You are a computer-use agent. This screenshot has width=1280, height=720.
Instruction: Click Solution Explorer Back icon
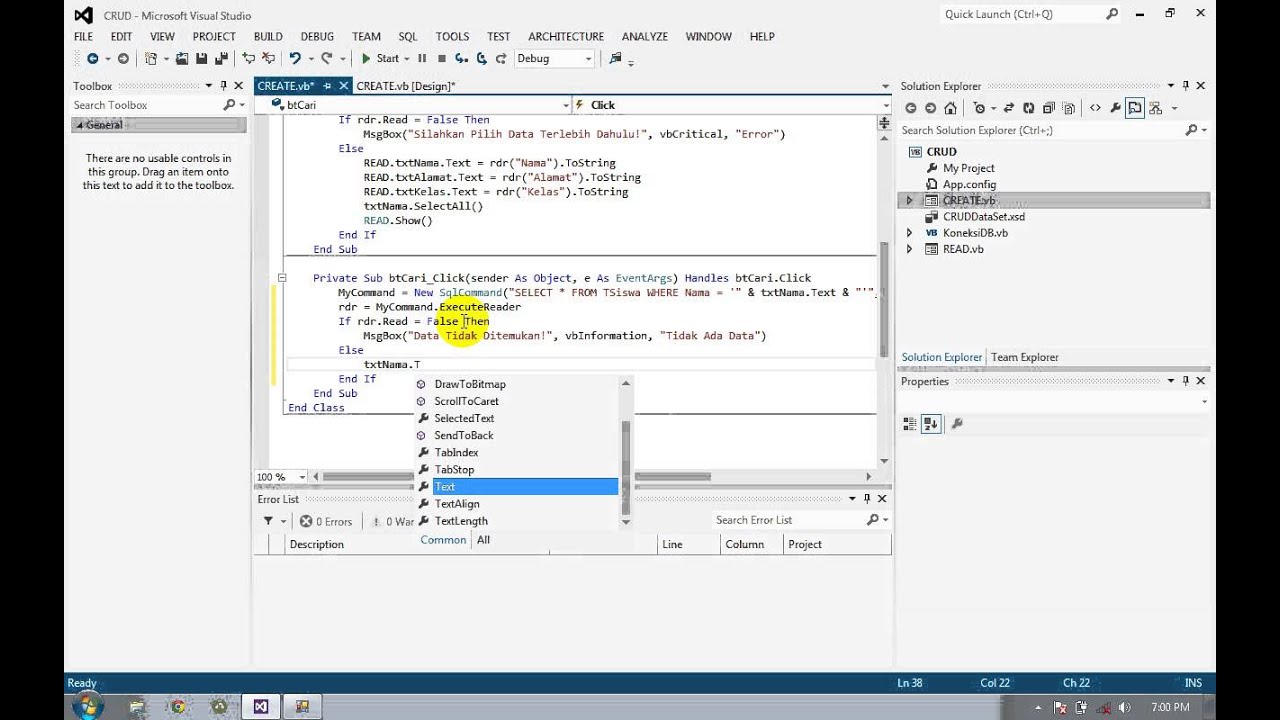[x=910, y=108]
